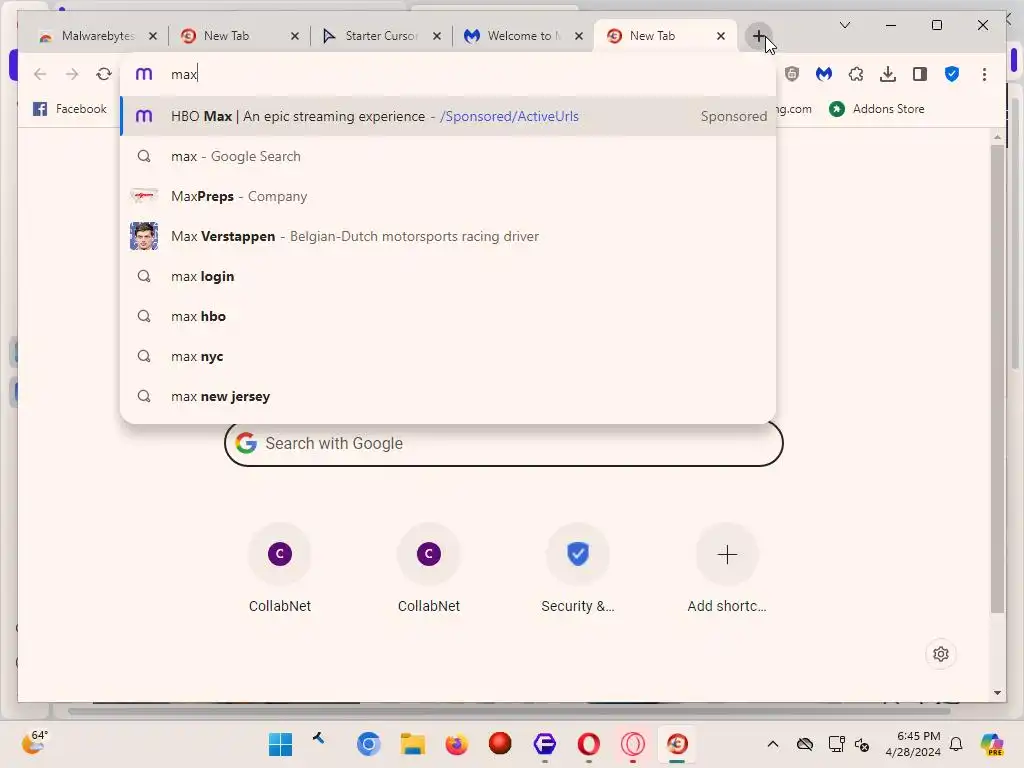This screenshot has width=1024, height=768.
Task: Open Malwarebytes extension icon in toolbar
Action: click(824, 74)
